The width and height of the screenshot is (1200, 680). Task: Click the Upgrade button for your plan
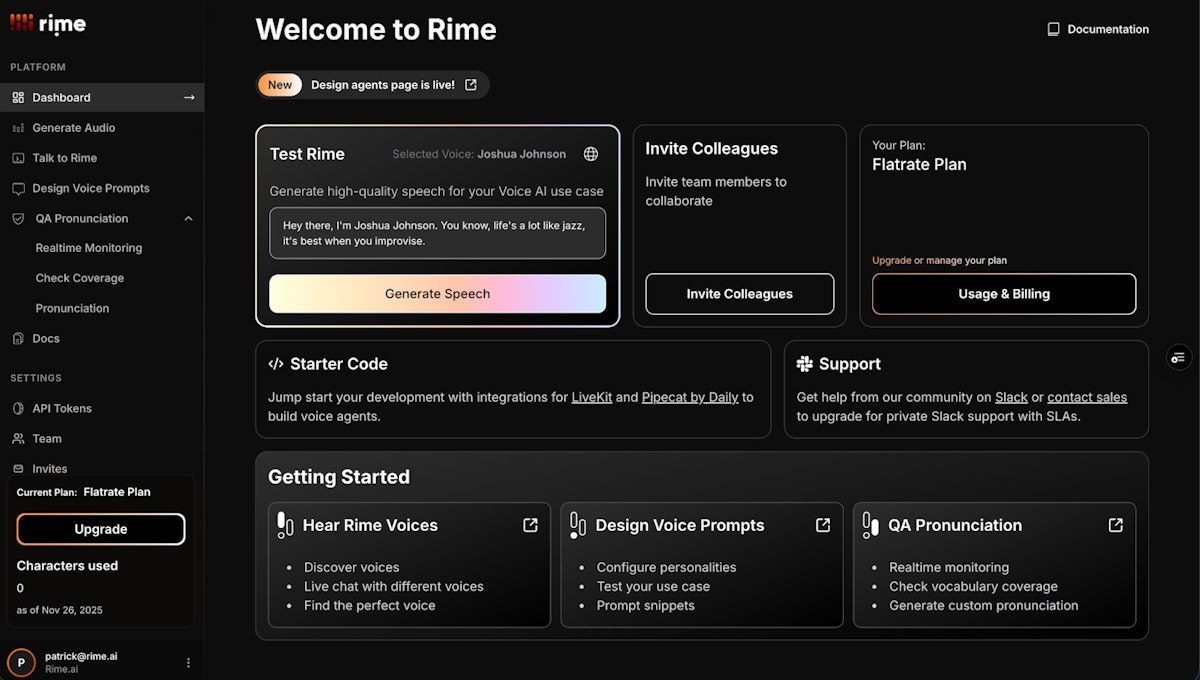coord(100,529)
